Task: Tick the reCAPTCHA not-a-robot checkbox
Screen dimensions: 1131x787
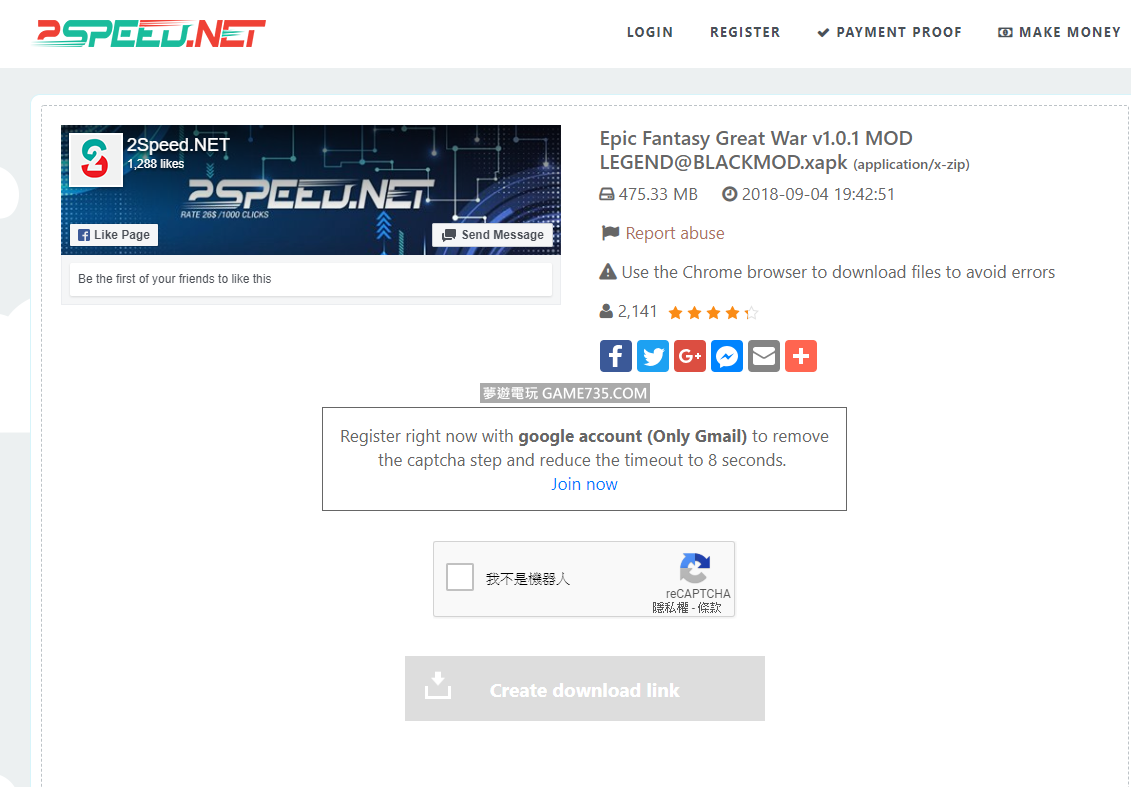Action: [459, 577]
